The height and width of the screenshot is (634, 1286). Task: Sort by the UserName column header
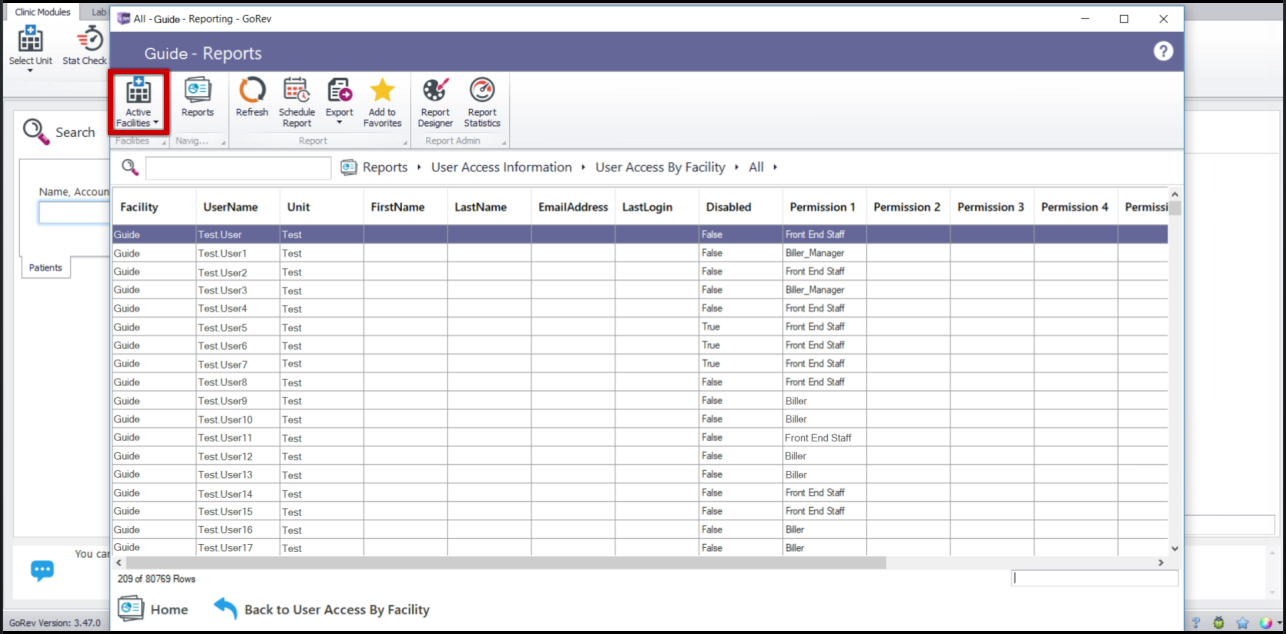coord(238,207)
